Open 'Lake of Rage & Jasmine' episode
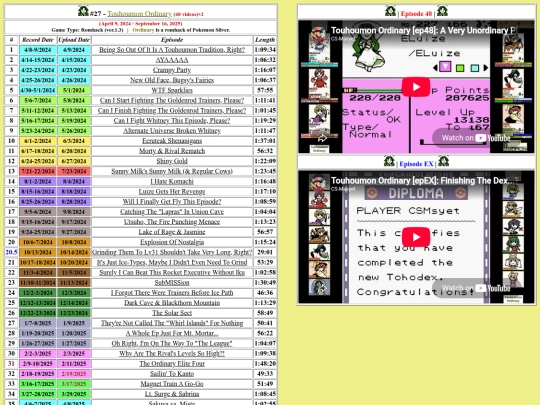This screenshot has height=405, width=540. (x=172, y=232)
